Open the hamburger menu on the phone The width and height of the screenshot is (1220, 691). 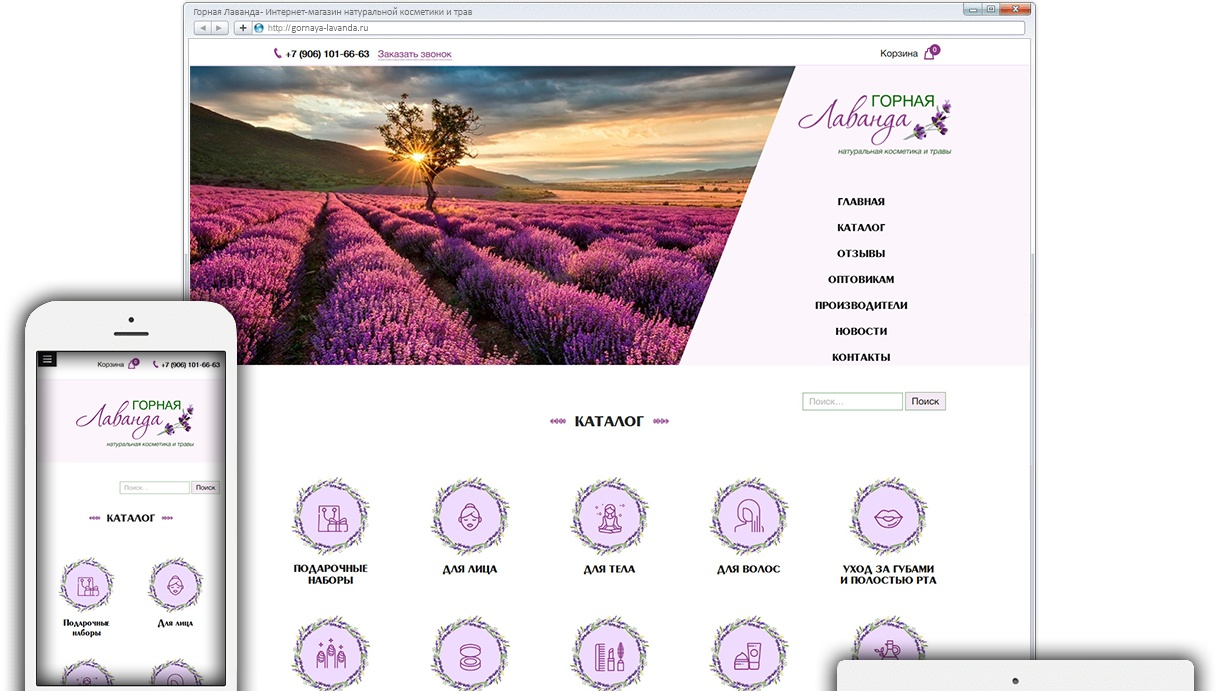47,359
